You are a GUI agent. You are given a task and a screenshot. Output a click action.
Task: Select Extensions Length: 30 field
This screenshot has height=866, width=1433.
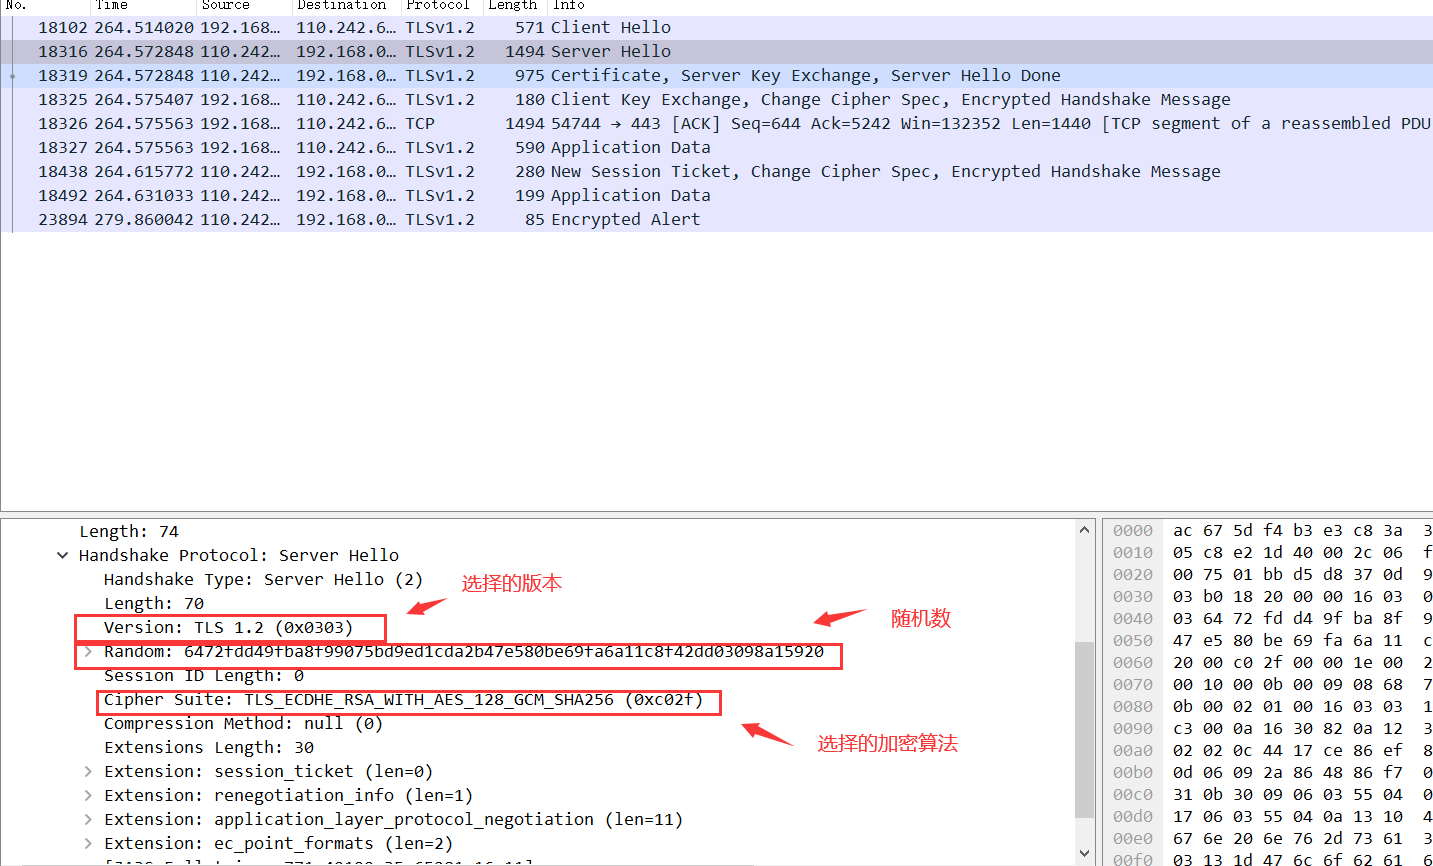coord(209,748)
